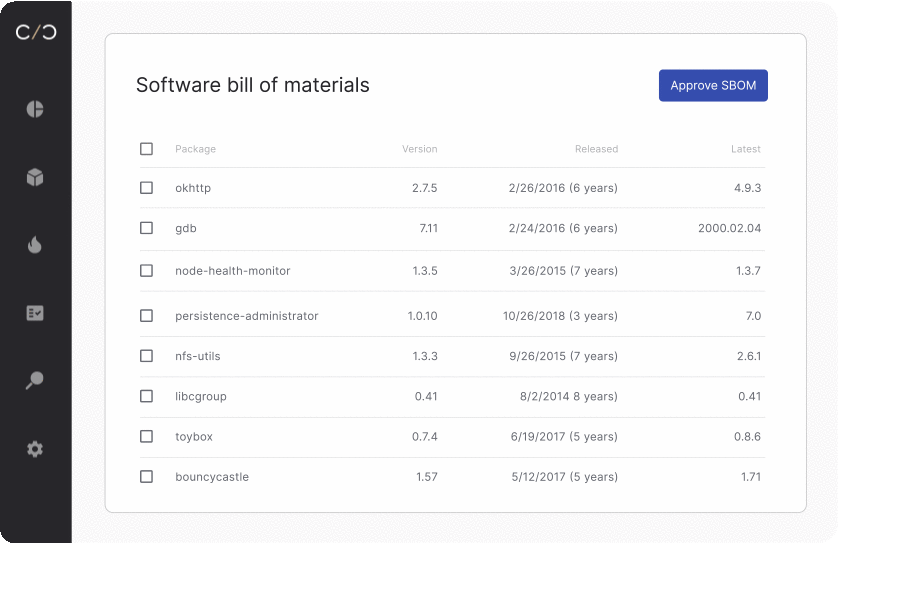Click latest version 1.71
This screenshot has height=610, width=900.
pos(751,477)
